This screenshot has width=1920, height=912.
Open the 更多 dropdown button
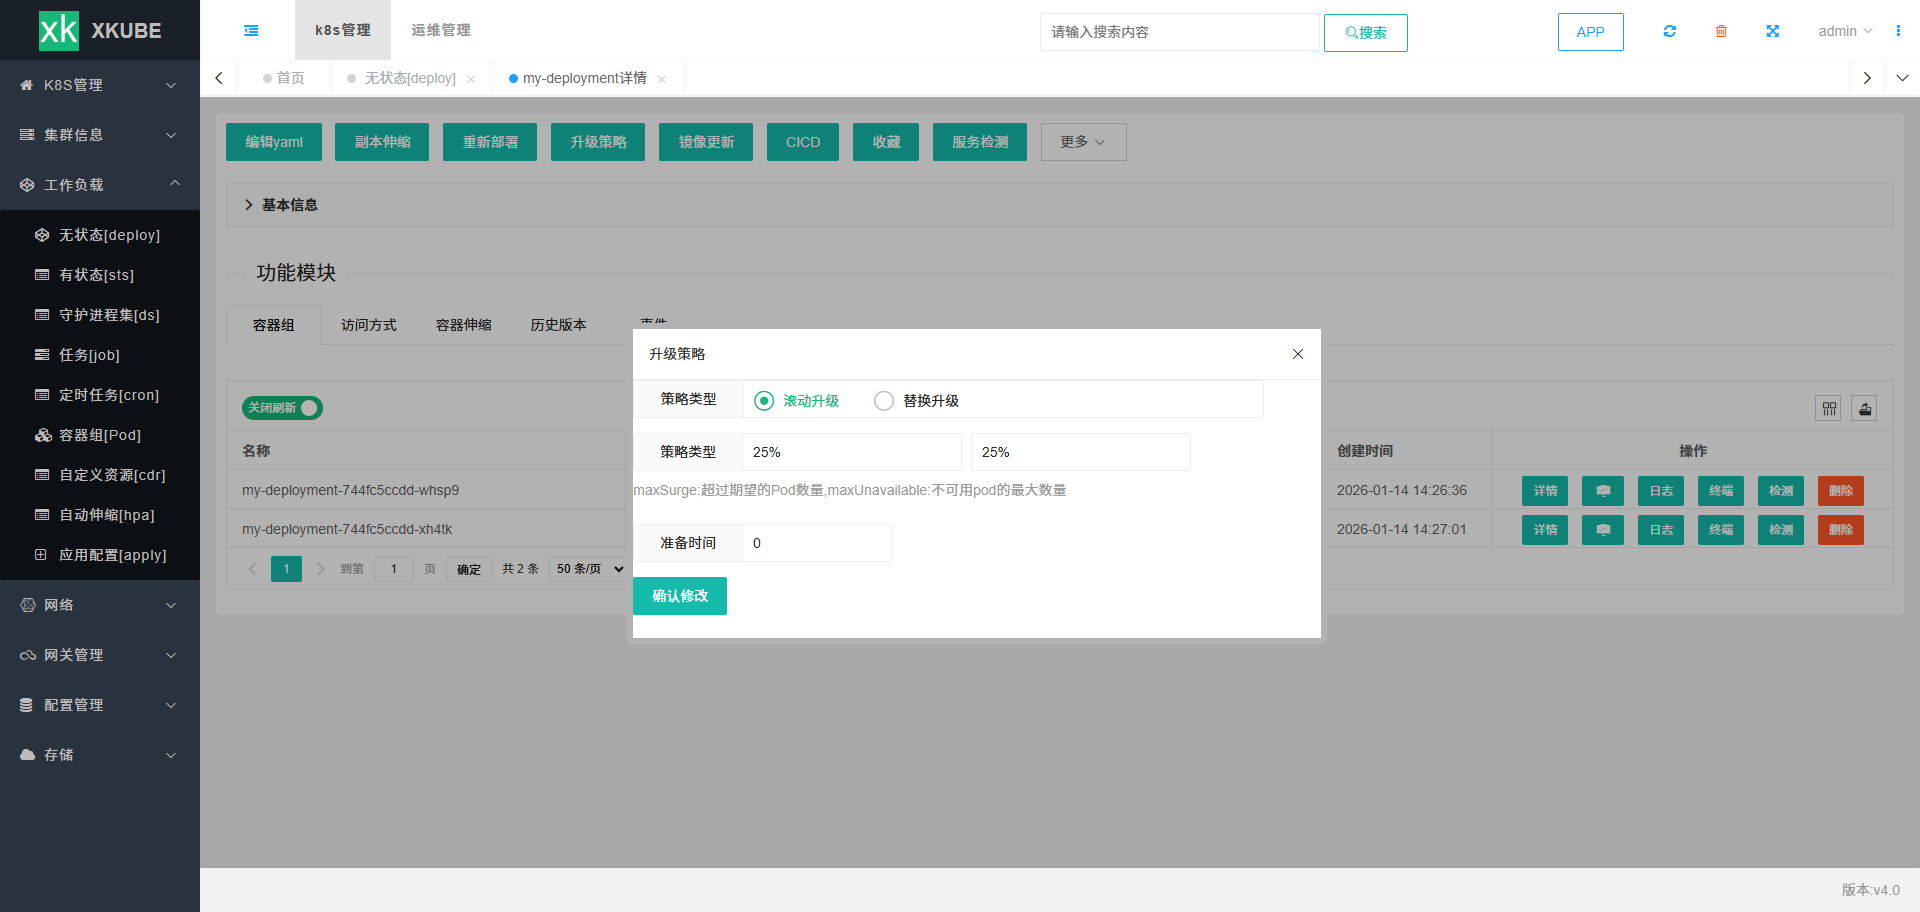pyautogui.click(x=1083, y=142)
